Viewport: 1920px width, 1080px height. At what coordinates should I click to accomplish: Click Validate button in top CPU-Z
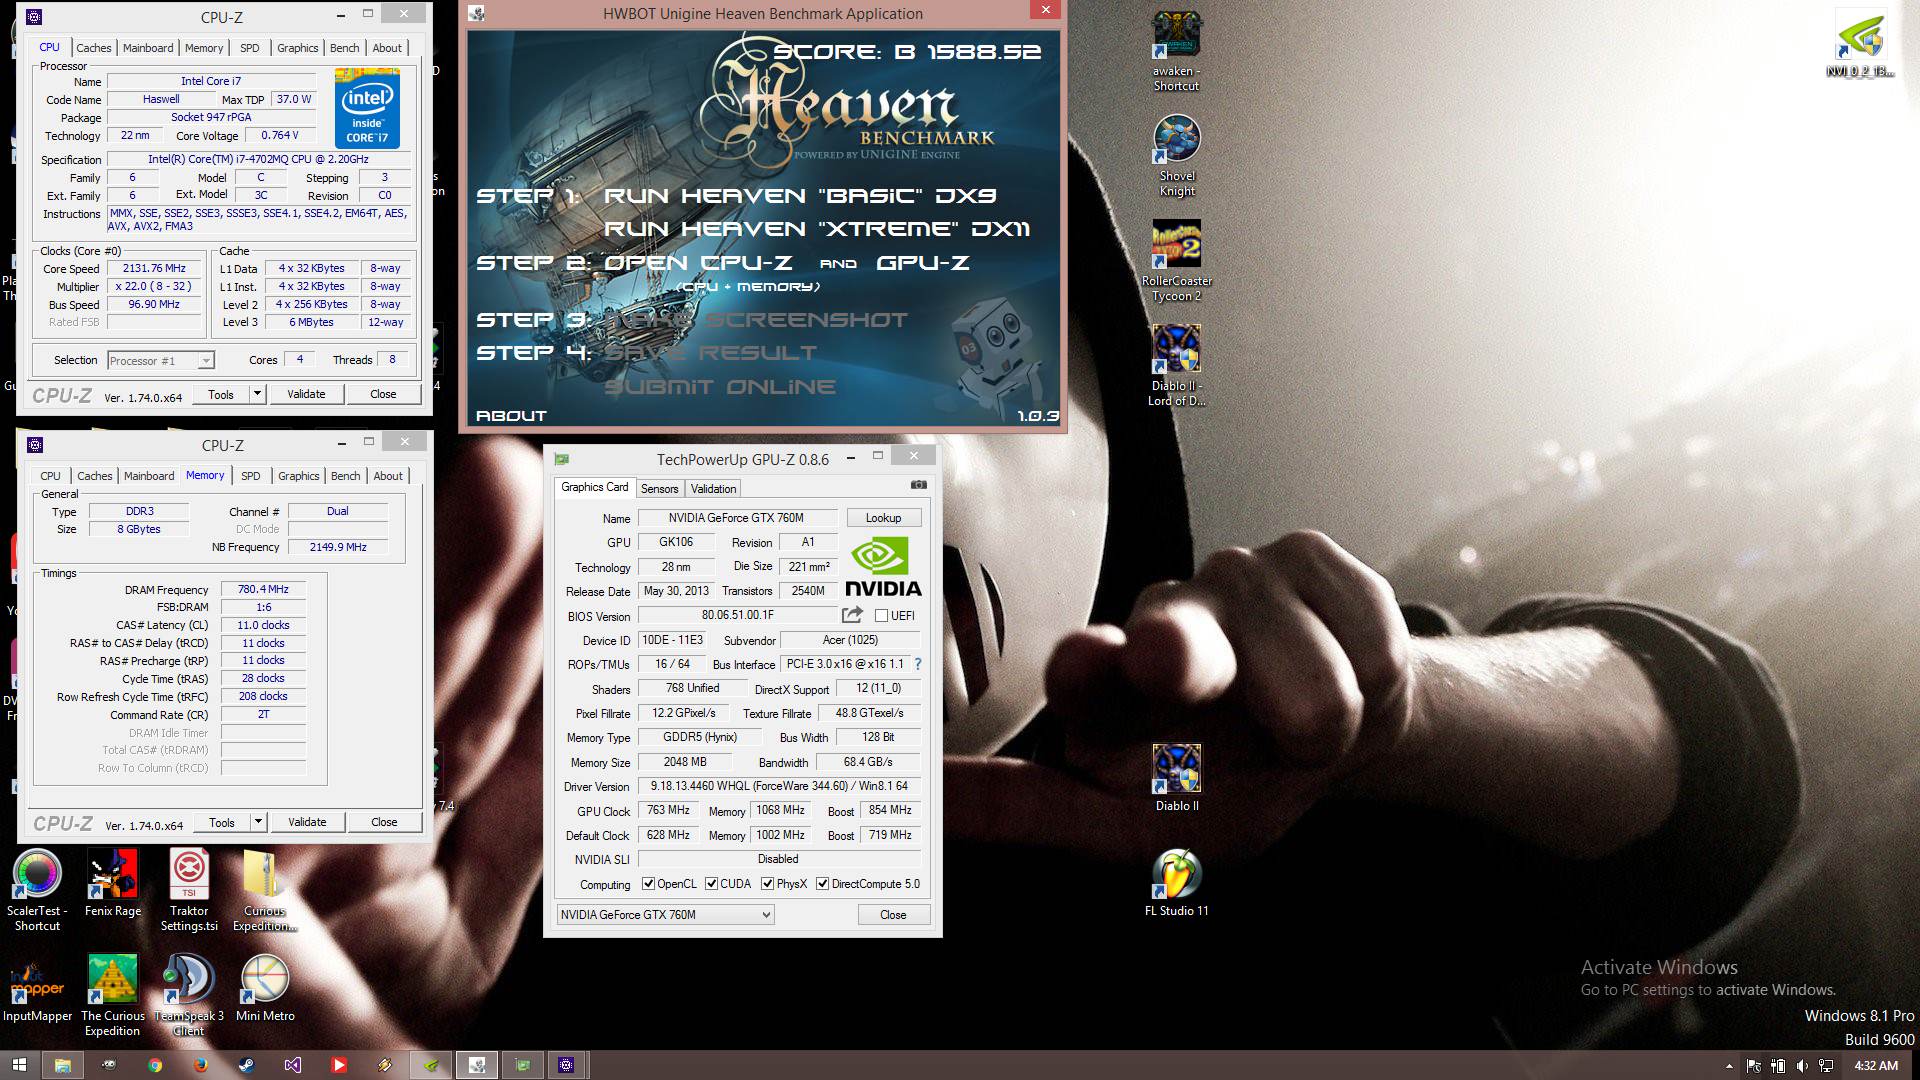306,394
